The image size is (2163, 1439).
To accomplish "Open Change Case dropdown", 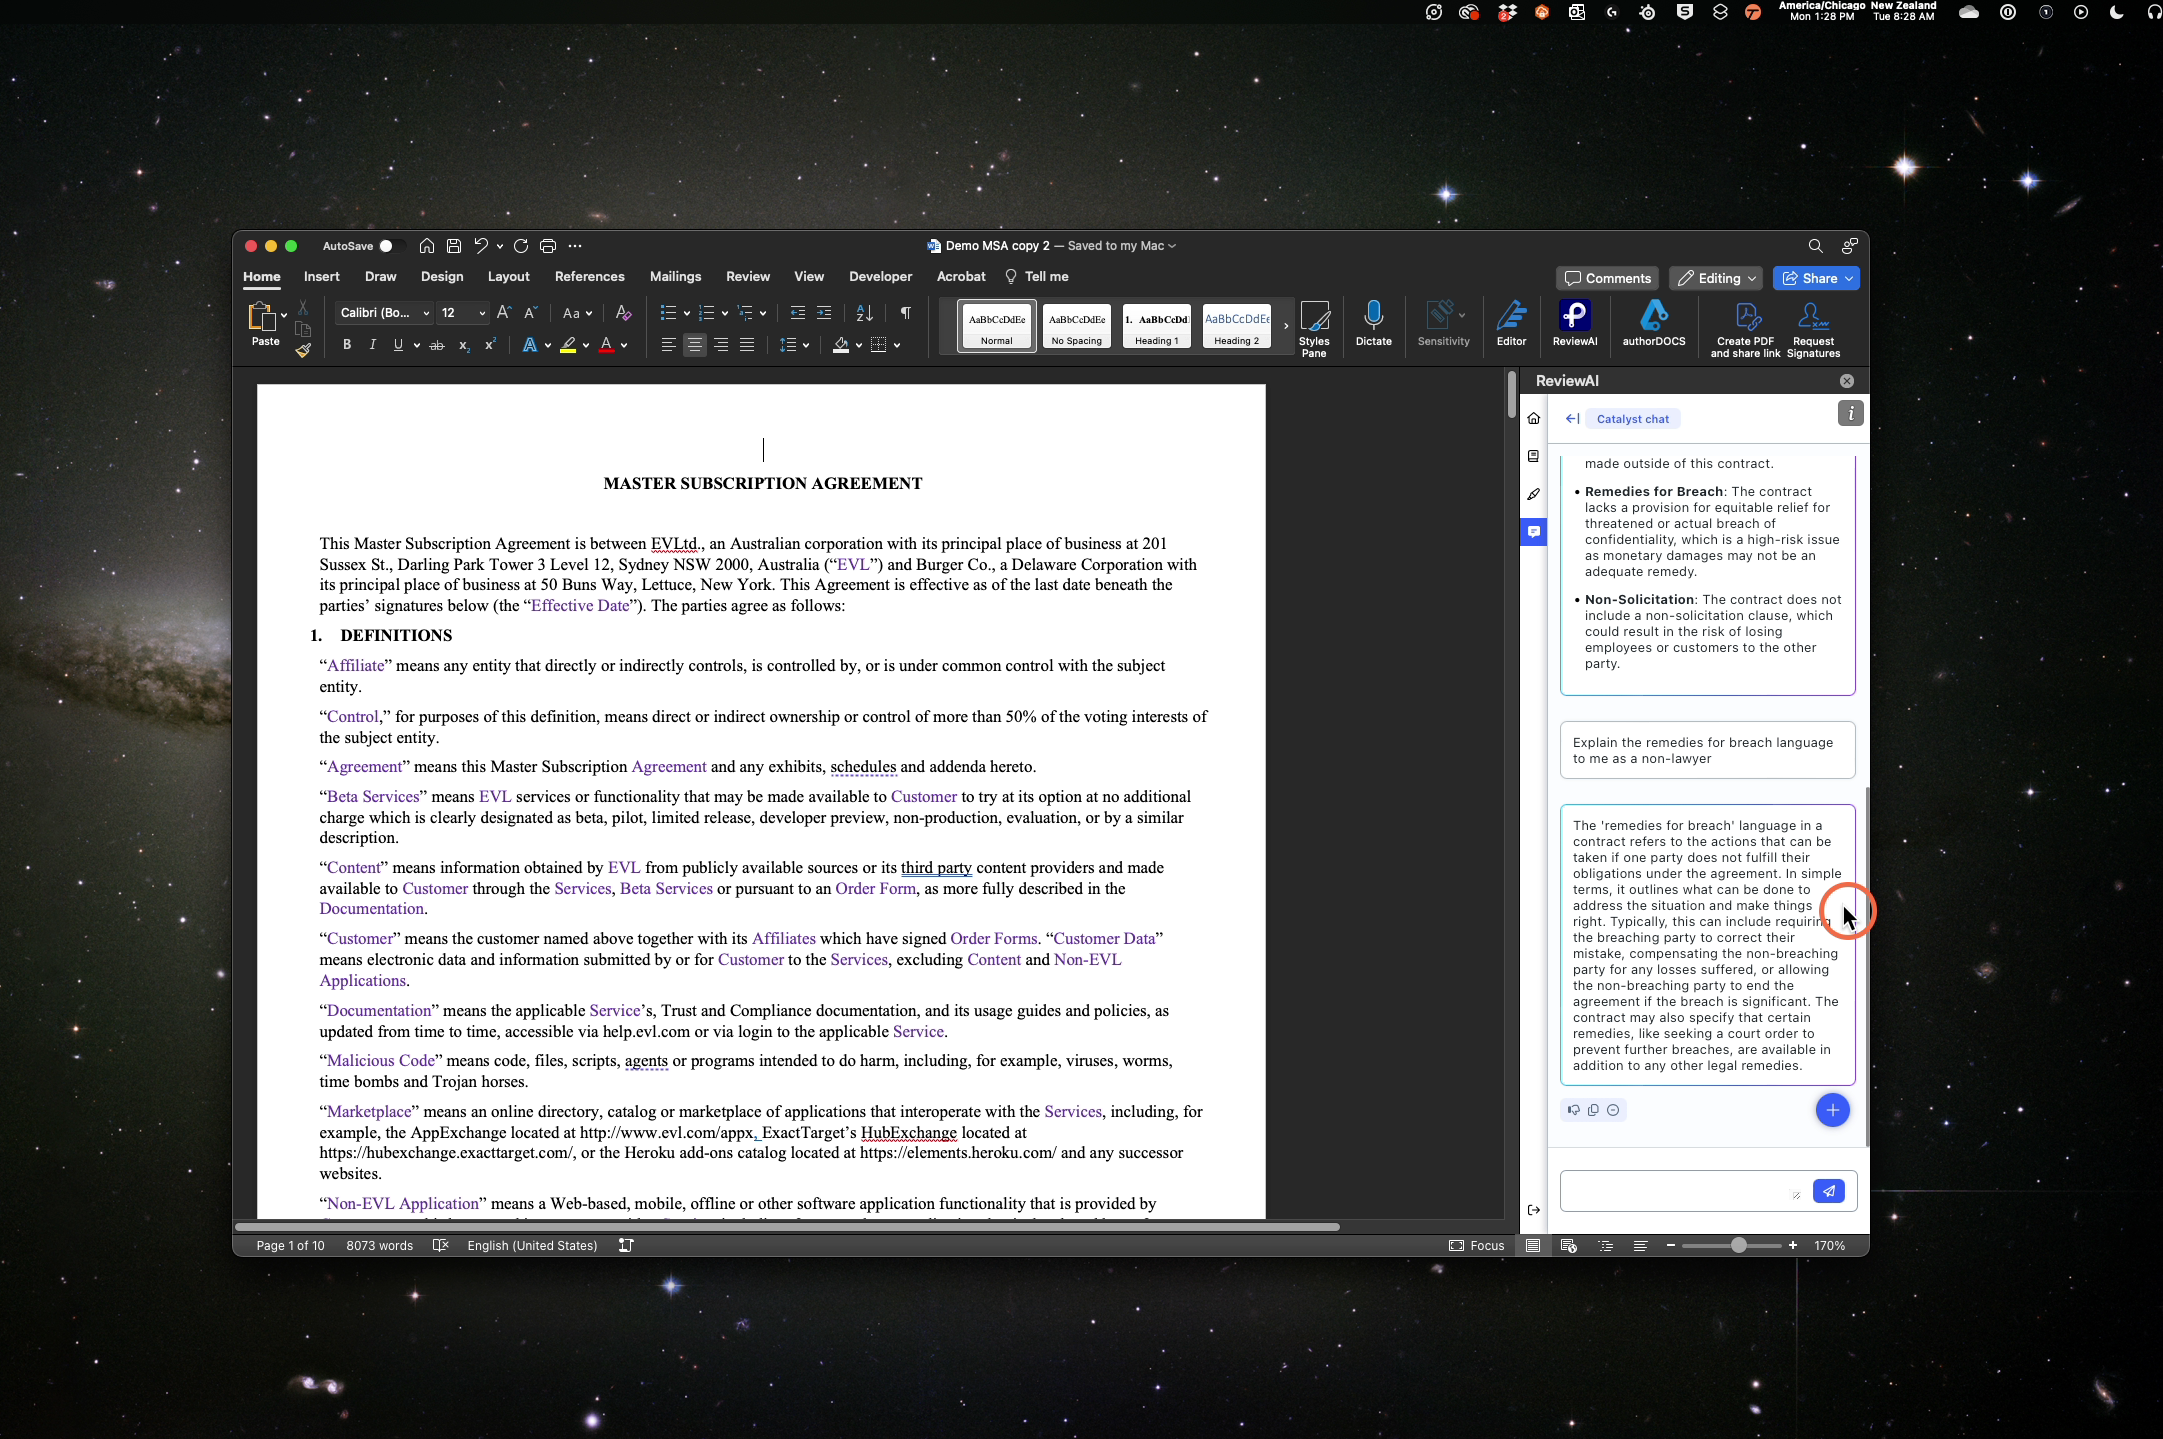I will 577,313.
